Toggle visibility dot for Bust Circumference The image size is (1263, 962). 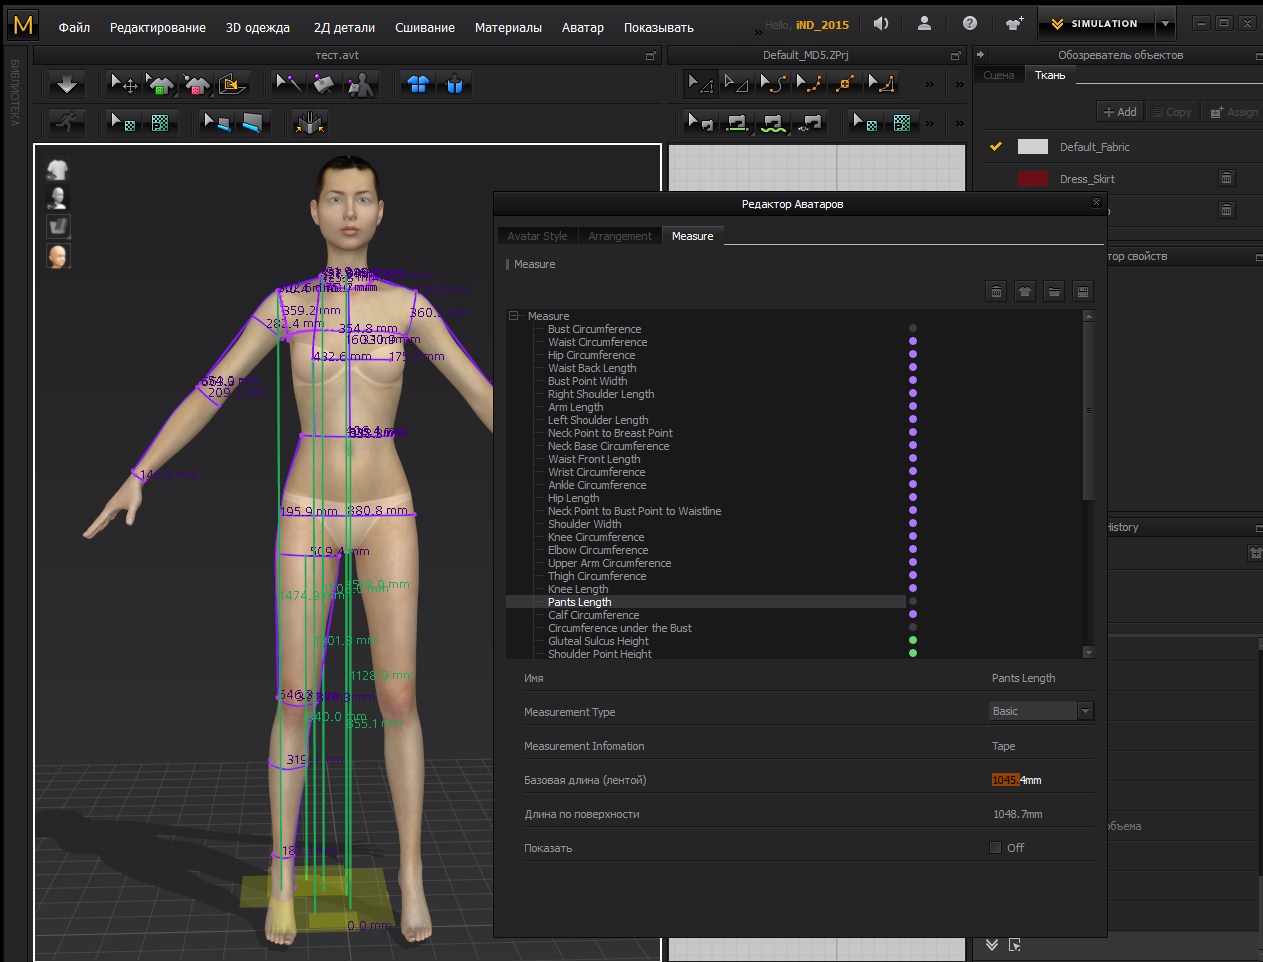[x=912, y=329]
